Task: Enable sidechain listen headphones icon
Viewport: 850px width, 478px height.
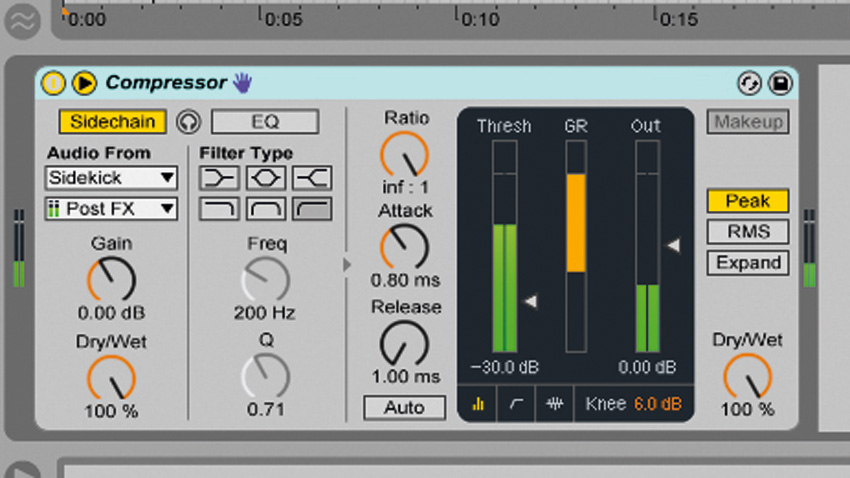Action: point(188,121)
